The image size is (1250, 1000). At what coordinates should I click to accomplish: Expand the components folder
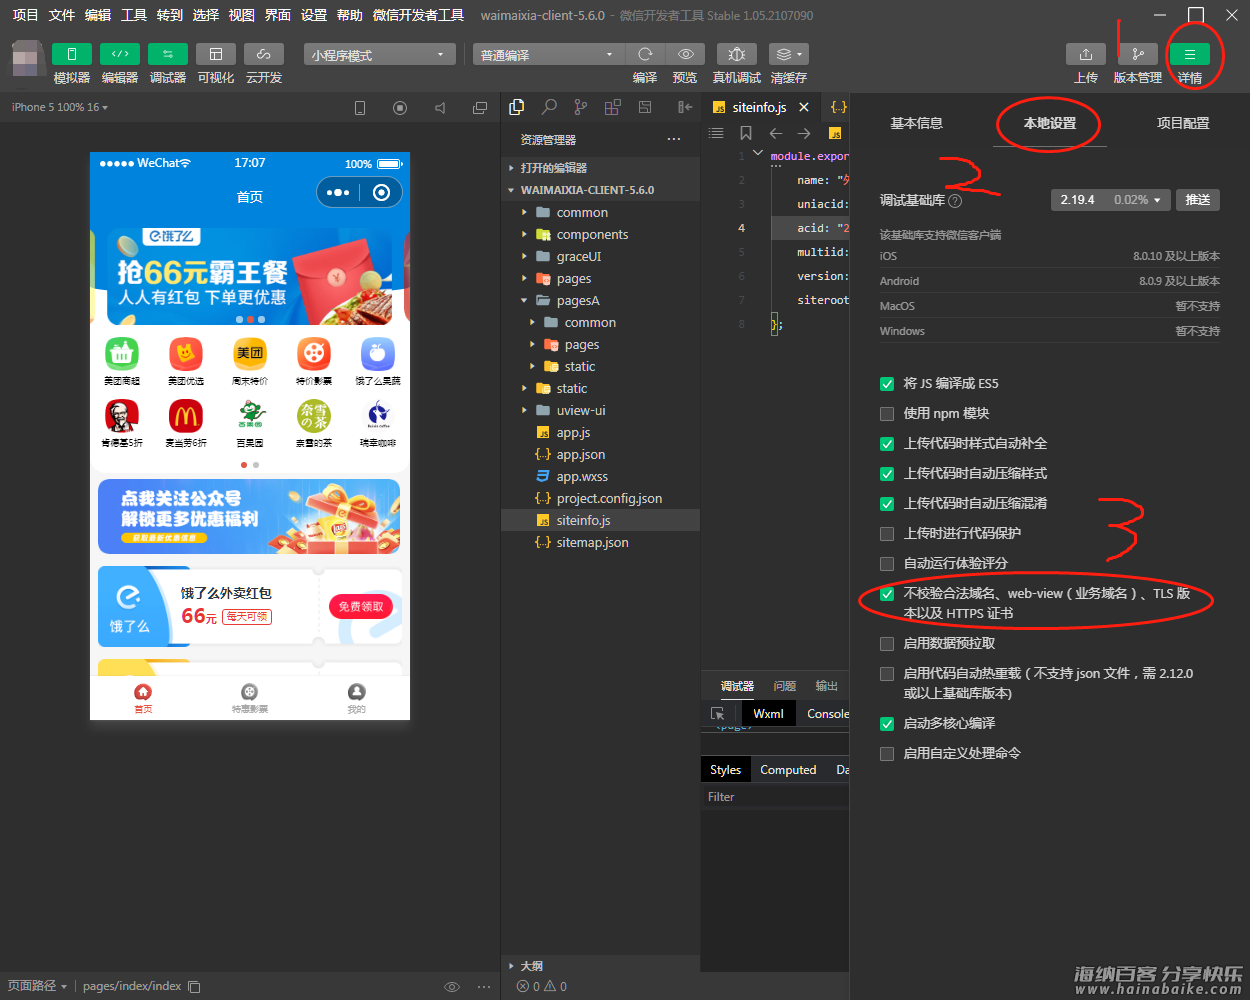pos(593,234)
